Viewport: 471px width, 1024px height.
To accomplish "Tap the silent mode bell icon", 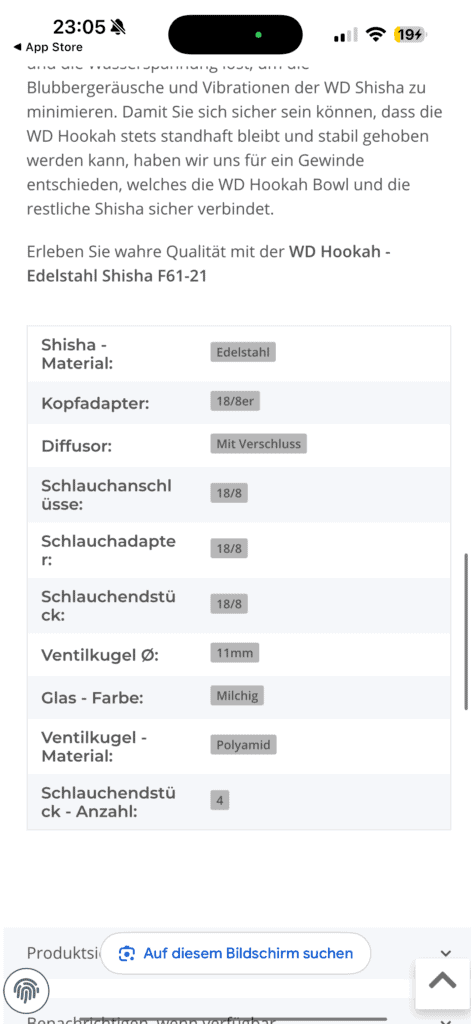I will [118, 27].
